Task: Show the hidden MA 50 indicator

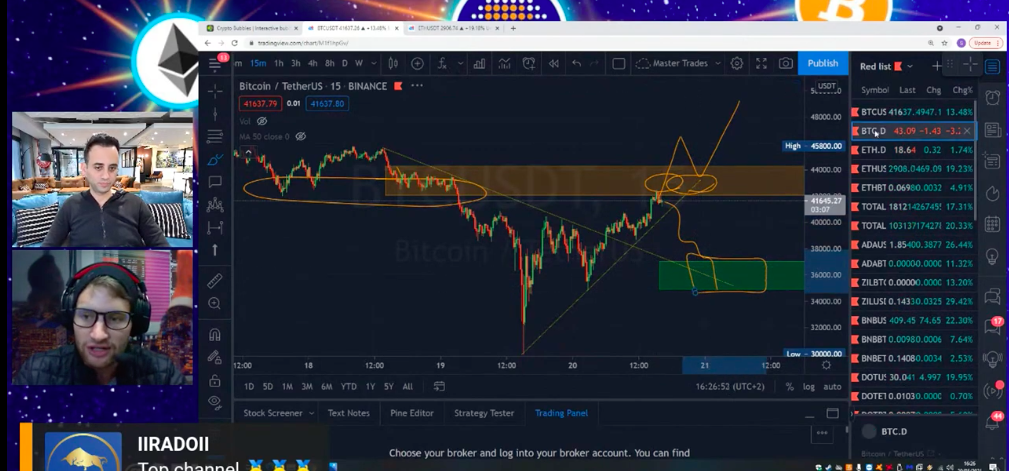Action: pyautogui.click(x=300, y=136)
